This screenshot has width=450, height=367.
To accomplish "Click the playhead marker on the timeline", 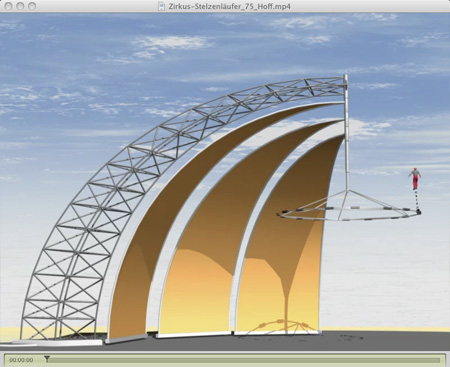I will [47, 359].
